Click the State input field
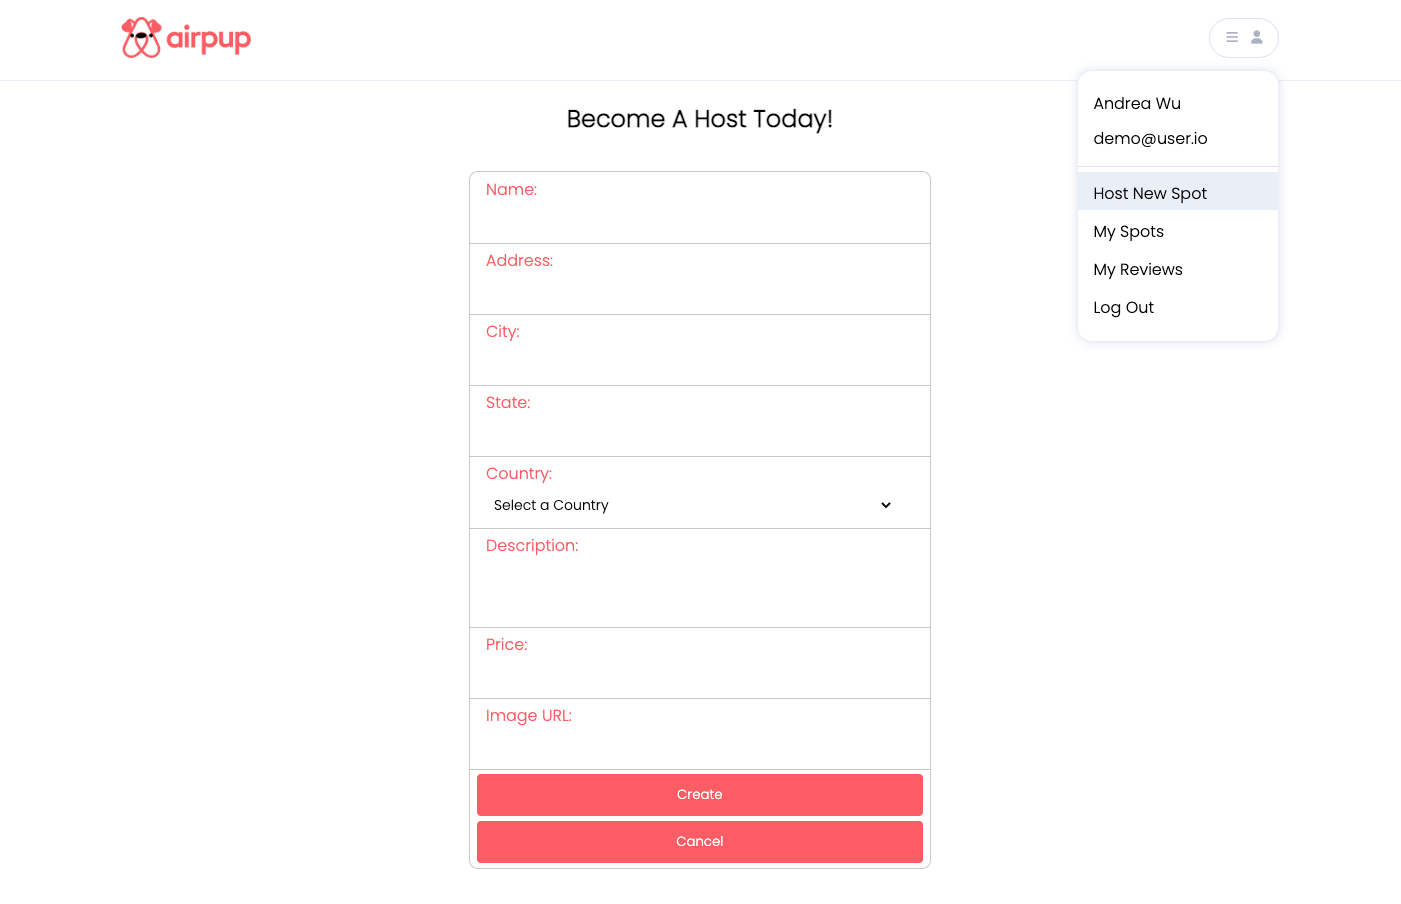The image size is (1401, 904). [699, 432]
